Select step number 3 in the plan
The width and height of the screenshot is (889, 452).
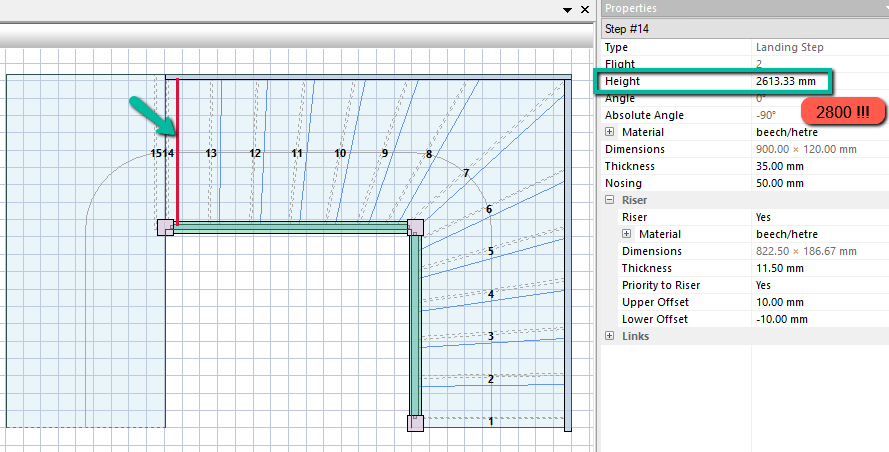491,336
